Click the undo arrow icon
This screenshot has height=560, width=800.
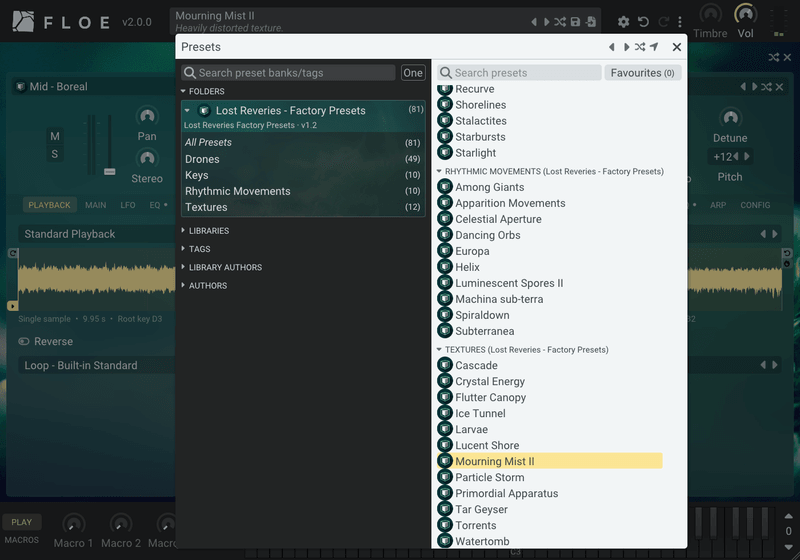pos(643,22)
